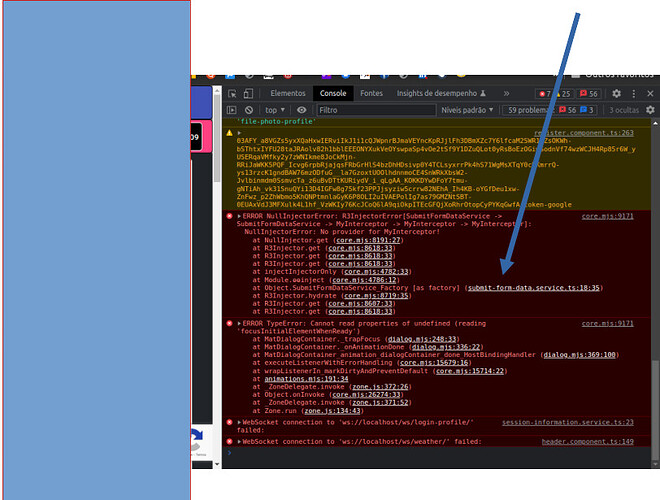Focus the Filtro console filter field
Screen dimensions: 660x500
(x=376, y=110)
